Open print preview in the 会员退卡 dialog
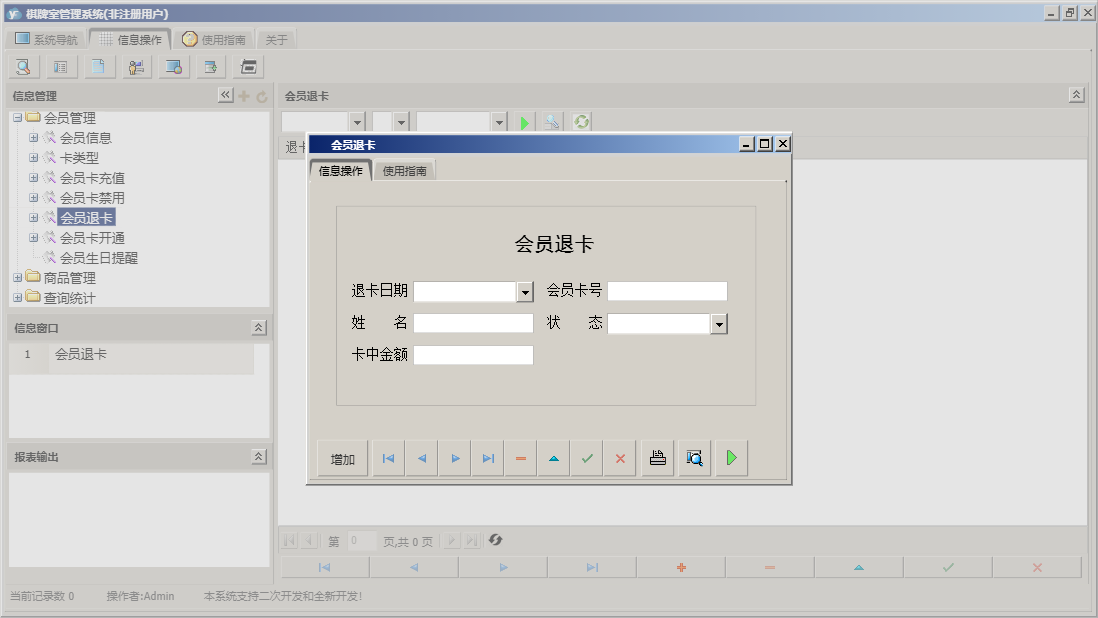 pyautogui.click(x=694, y=457)
